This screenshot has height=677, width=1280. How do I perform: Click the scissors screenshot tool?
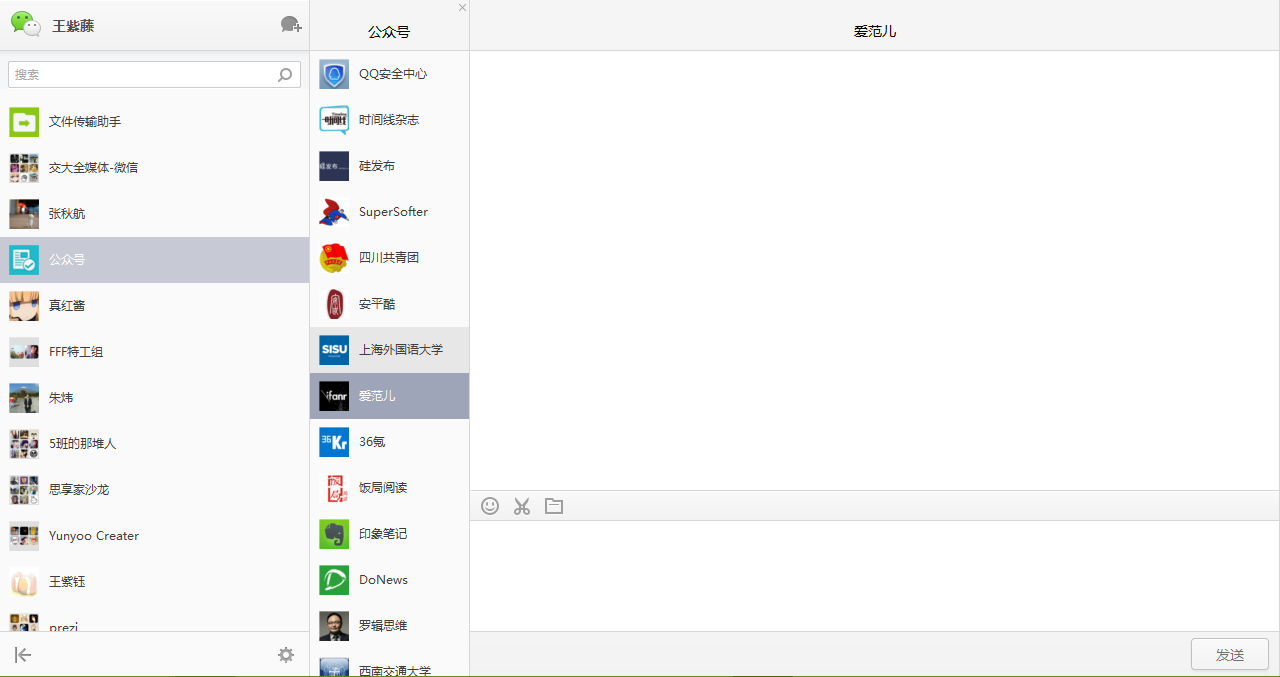tap(521, 506)
